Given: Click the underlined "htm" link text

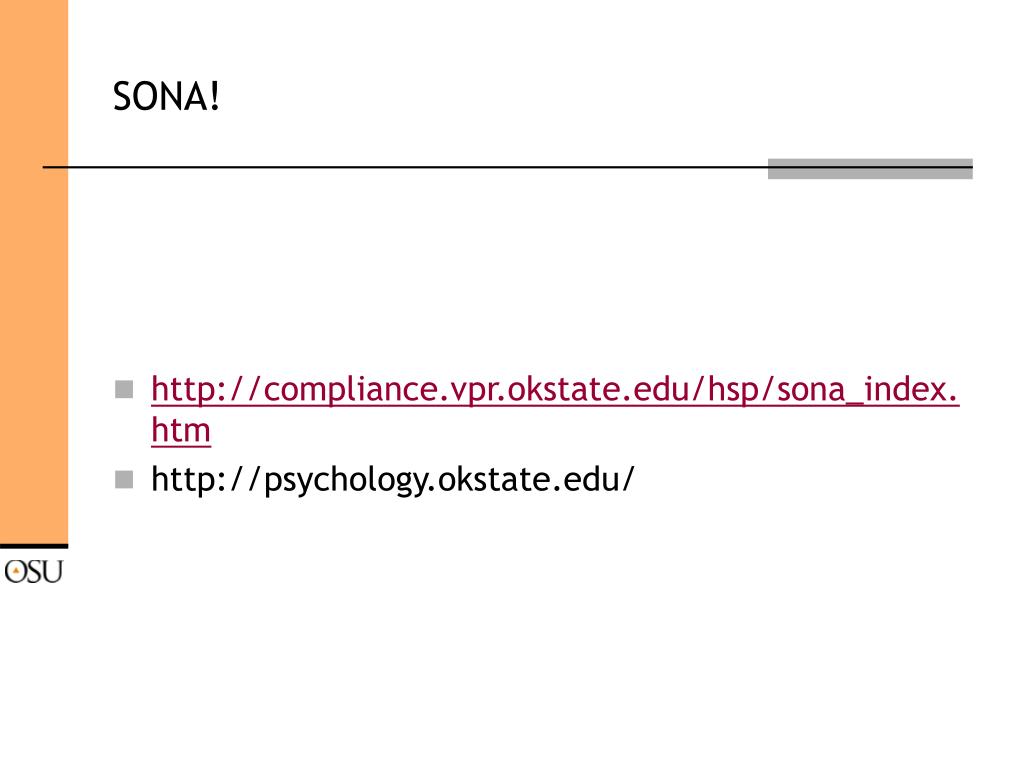Looking at the screenshot, I should [x=181, y=432].
